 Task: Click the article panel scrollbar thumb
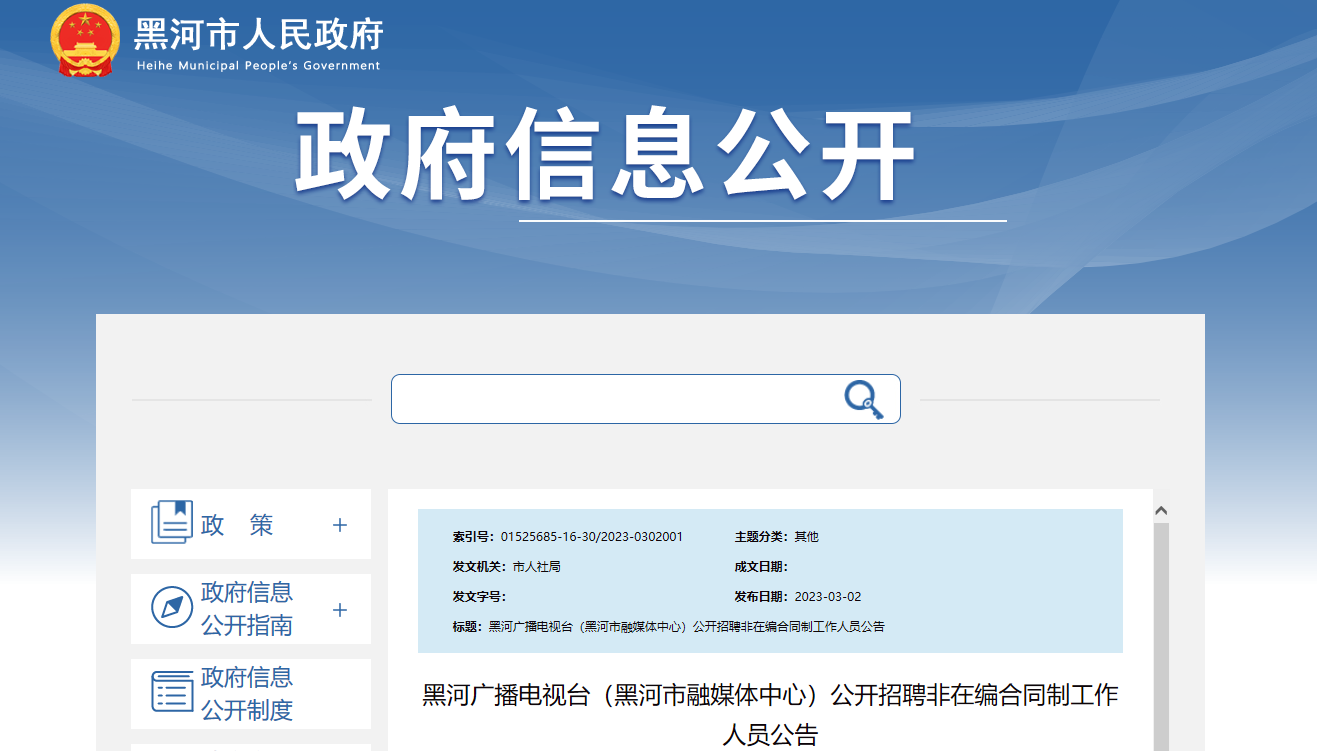pyautogui.click(x=1161, y=640)
